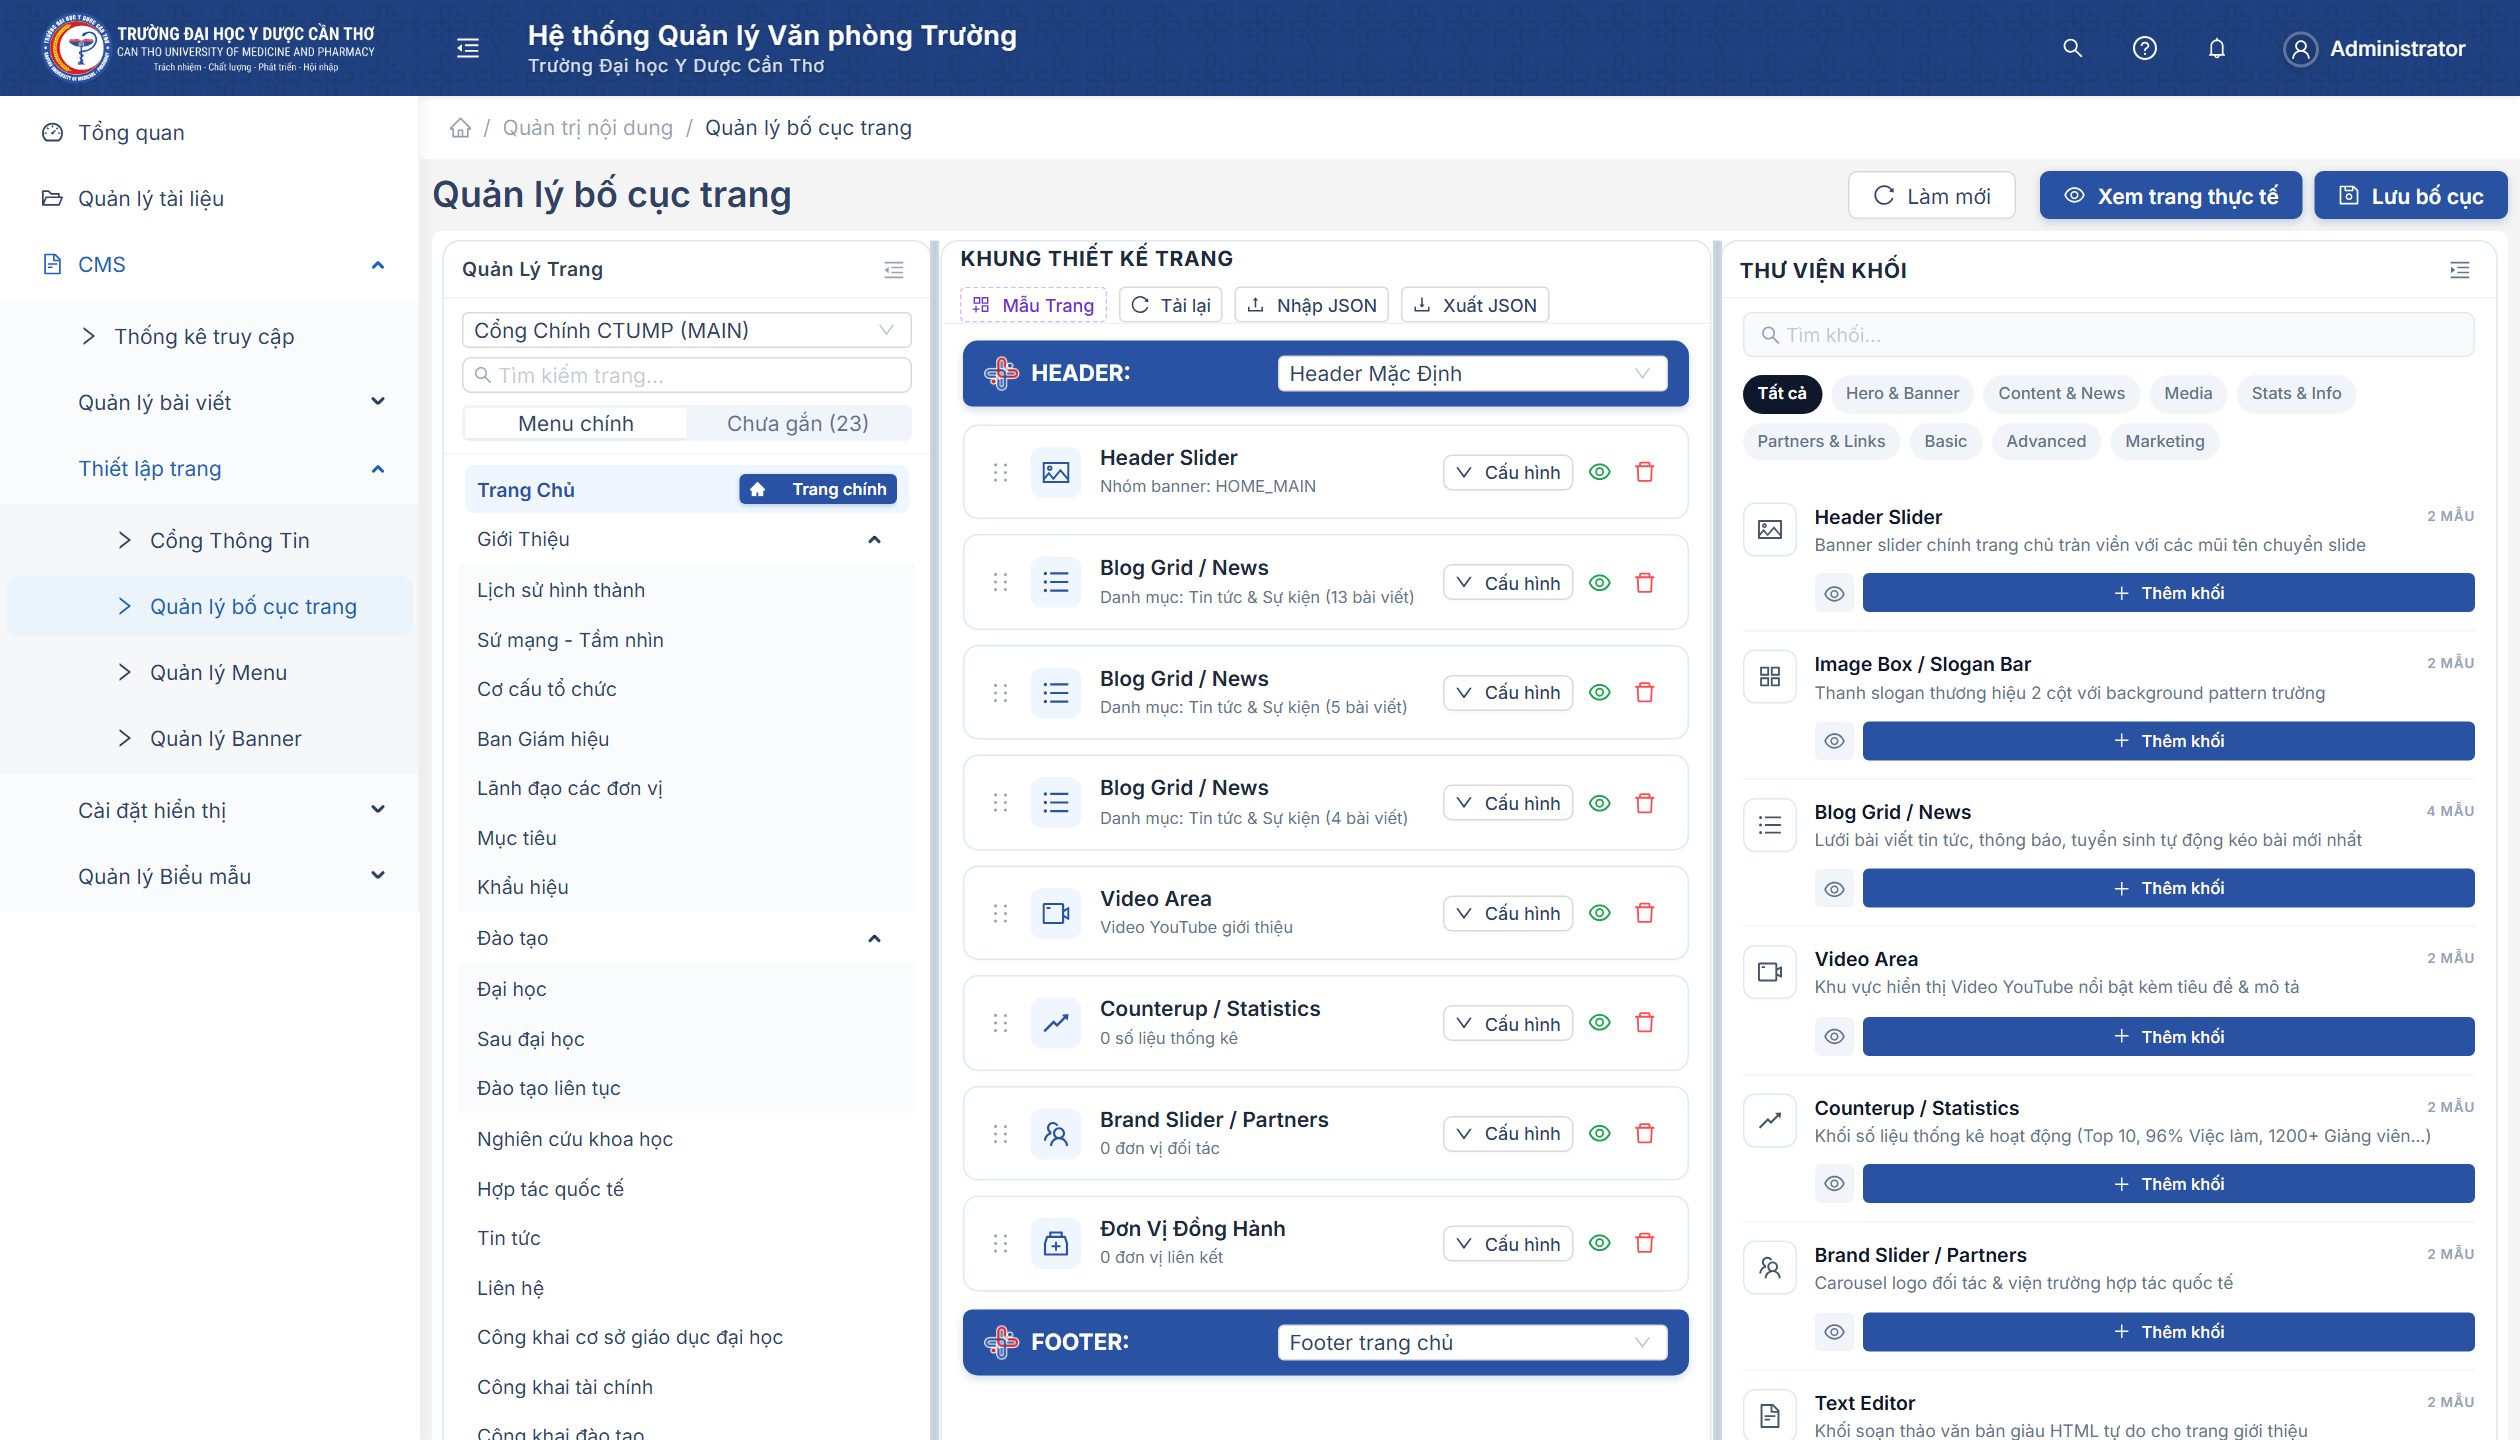2520x1440 pixels.
Task: Select the Ban Giám hiệu page
Action: (543, 739)
